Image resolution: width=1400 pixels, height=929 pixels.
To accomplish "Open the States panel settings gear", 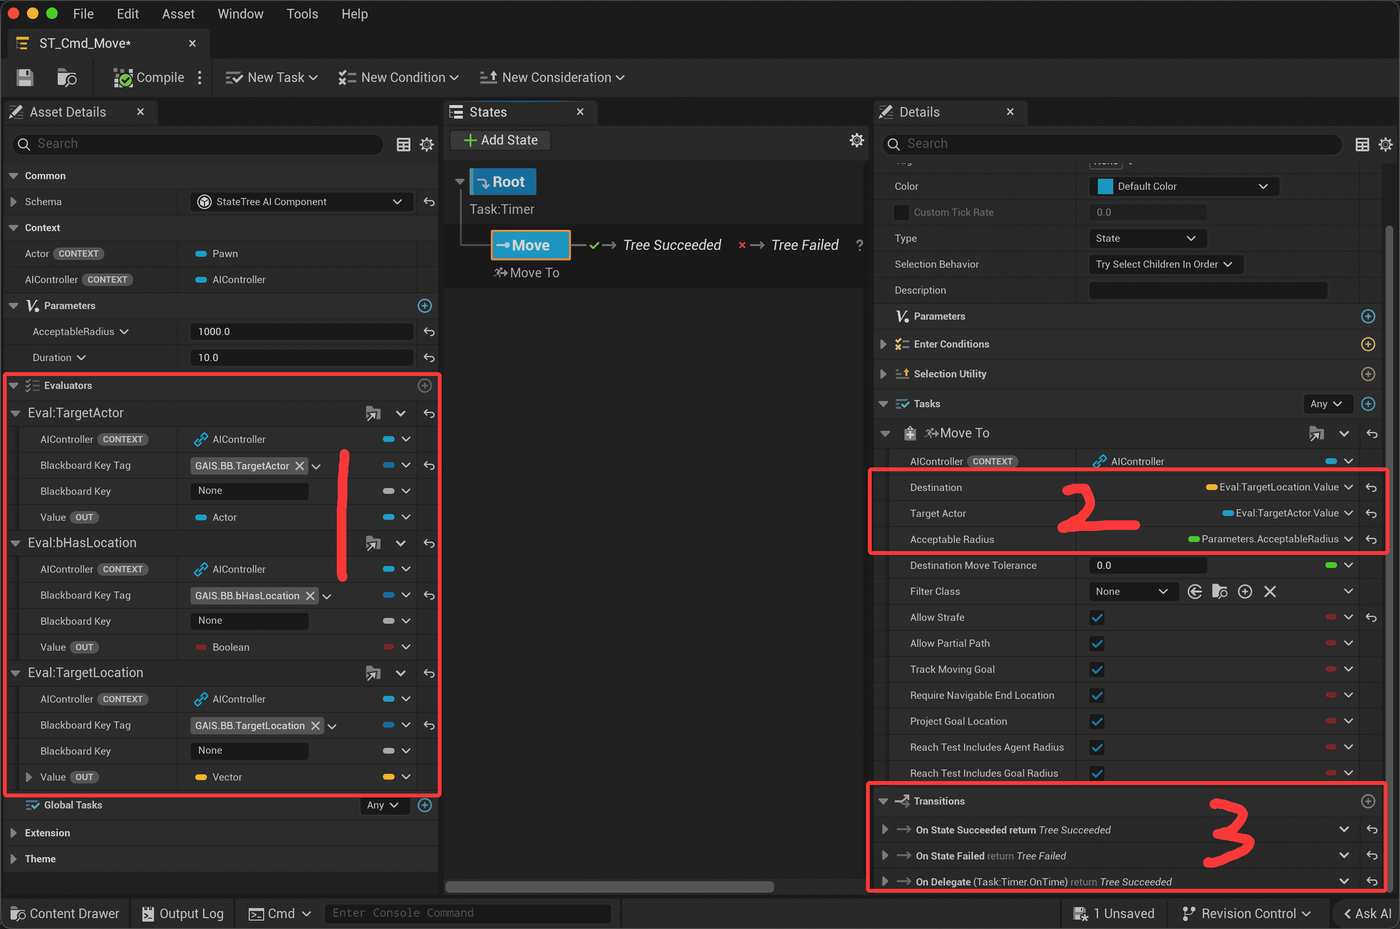I will (x=857, y=140).
